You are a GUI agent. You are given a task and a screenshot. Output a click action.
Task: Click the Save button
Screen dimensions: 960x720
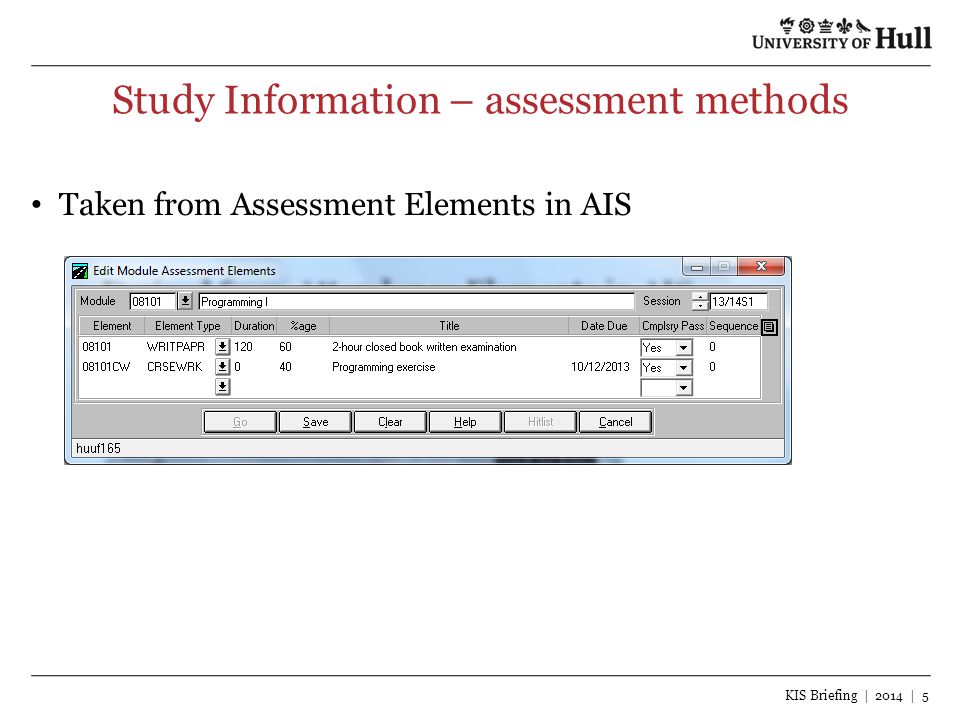315,422
